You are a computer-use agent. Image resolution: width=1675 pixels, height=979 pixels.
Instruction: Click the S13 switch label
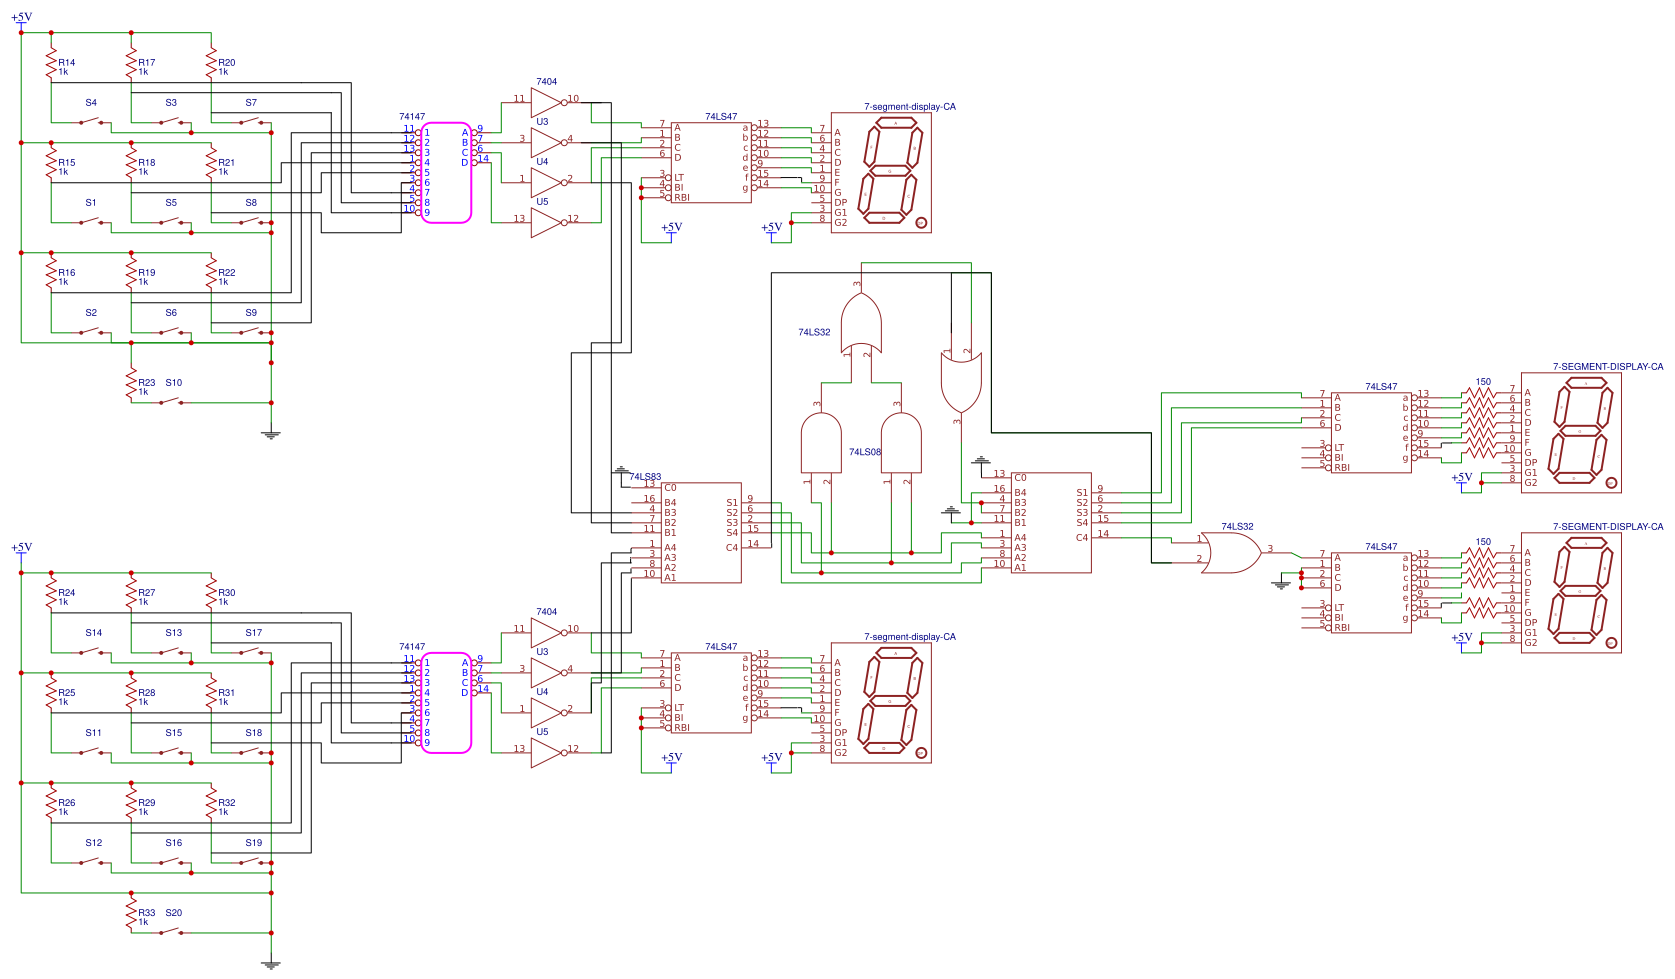(x=174, y=632)
